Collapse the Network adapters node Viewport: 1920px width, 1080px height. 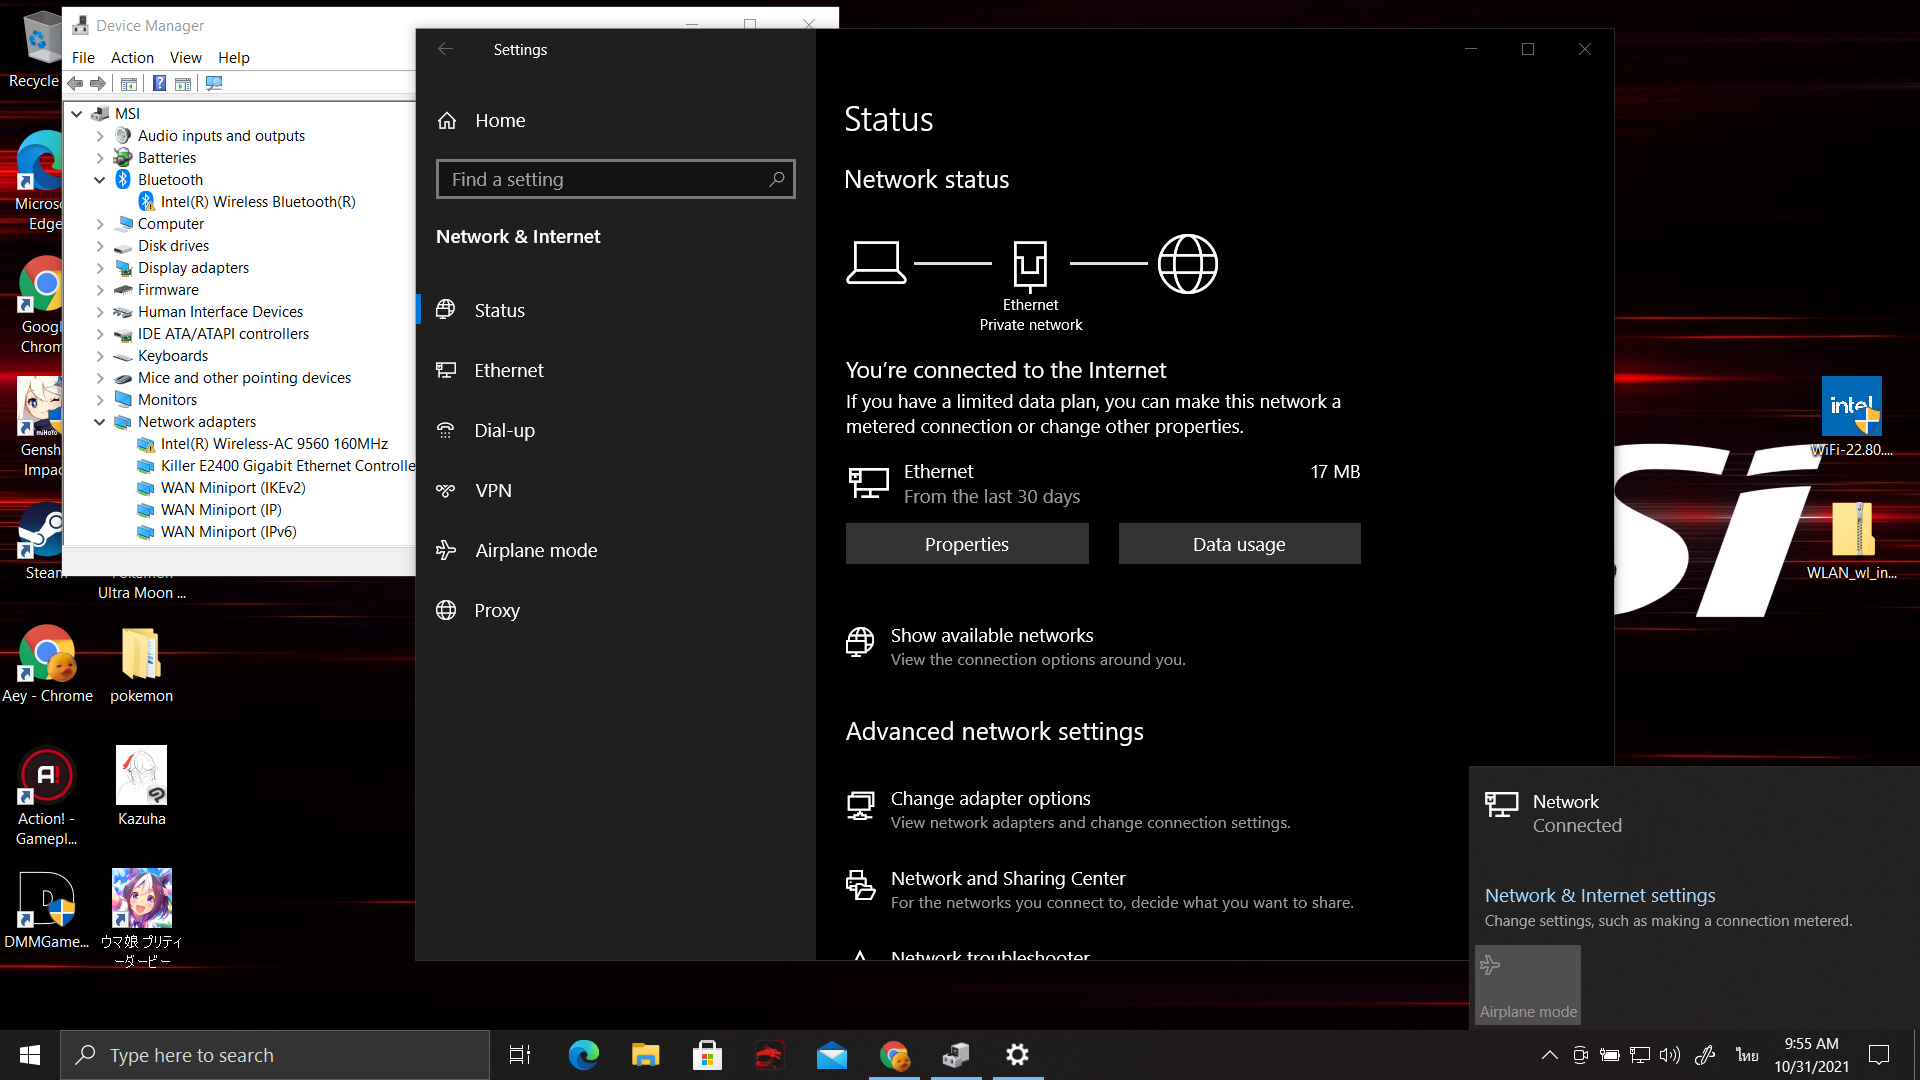tap(100, 422)
